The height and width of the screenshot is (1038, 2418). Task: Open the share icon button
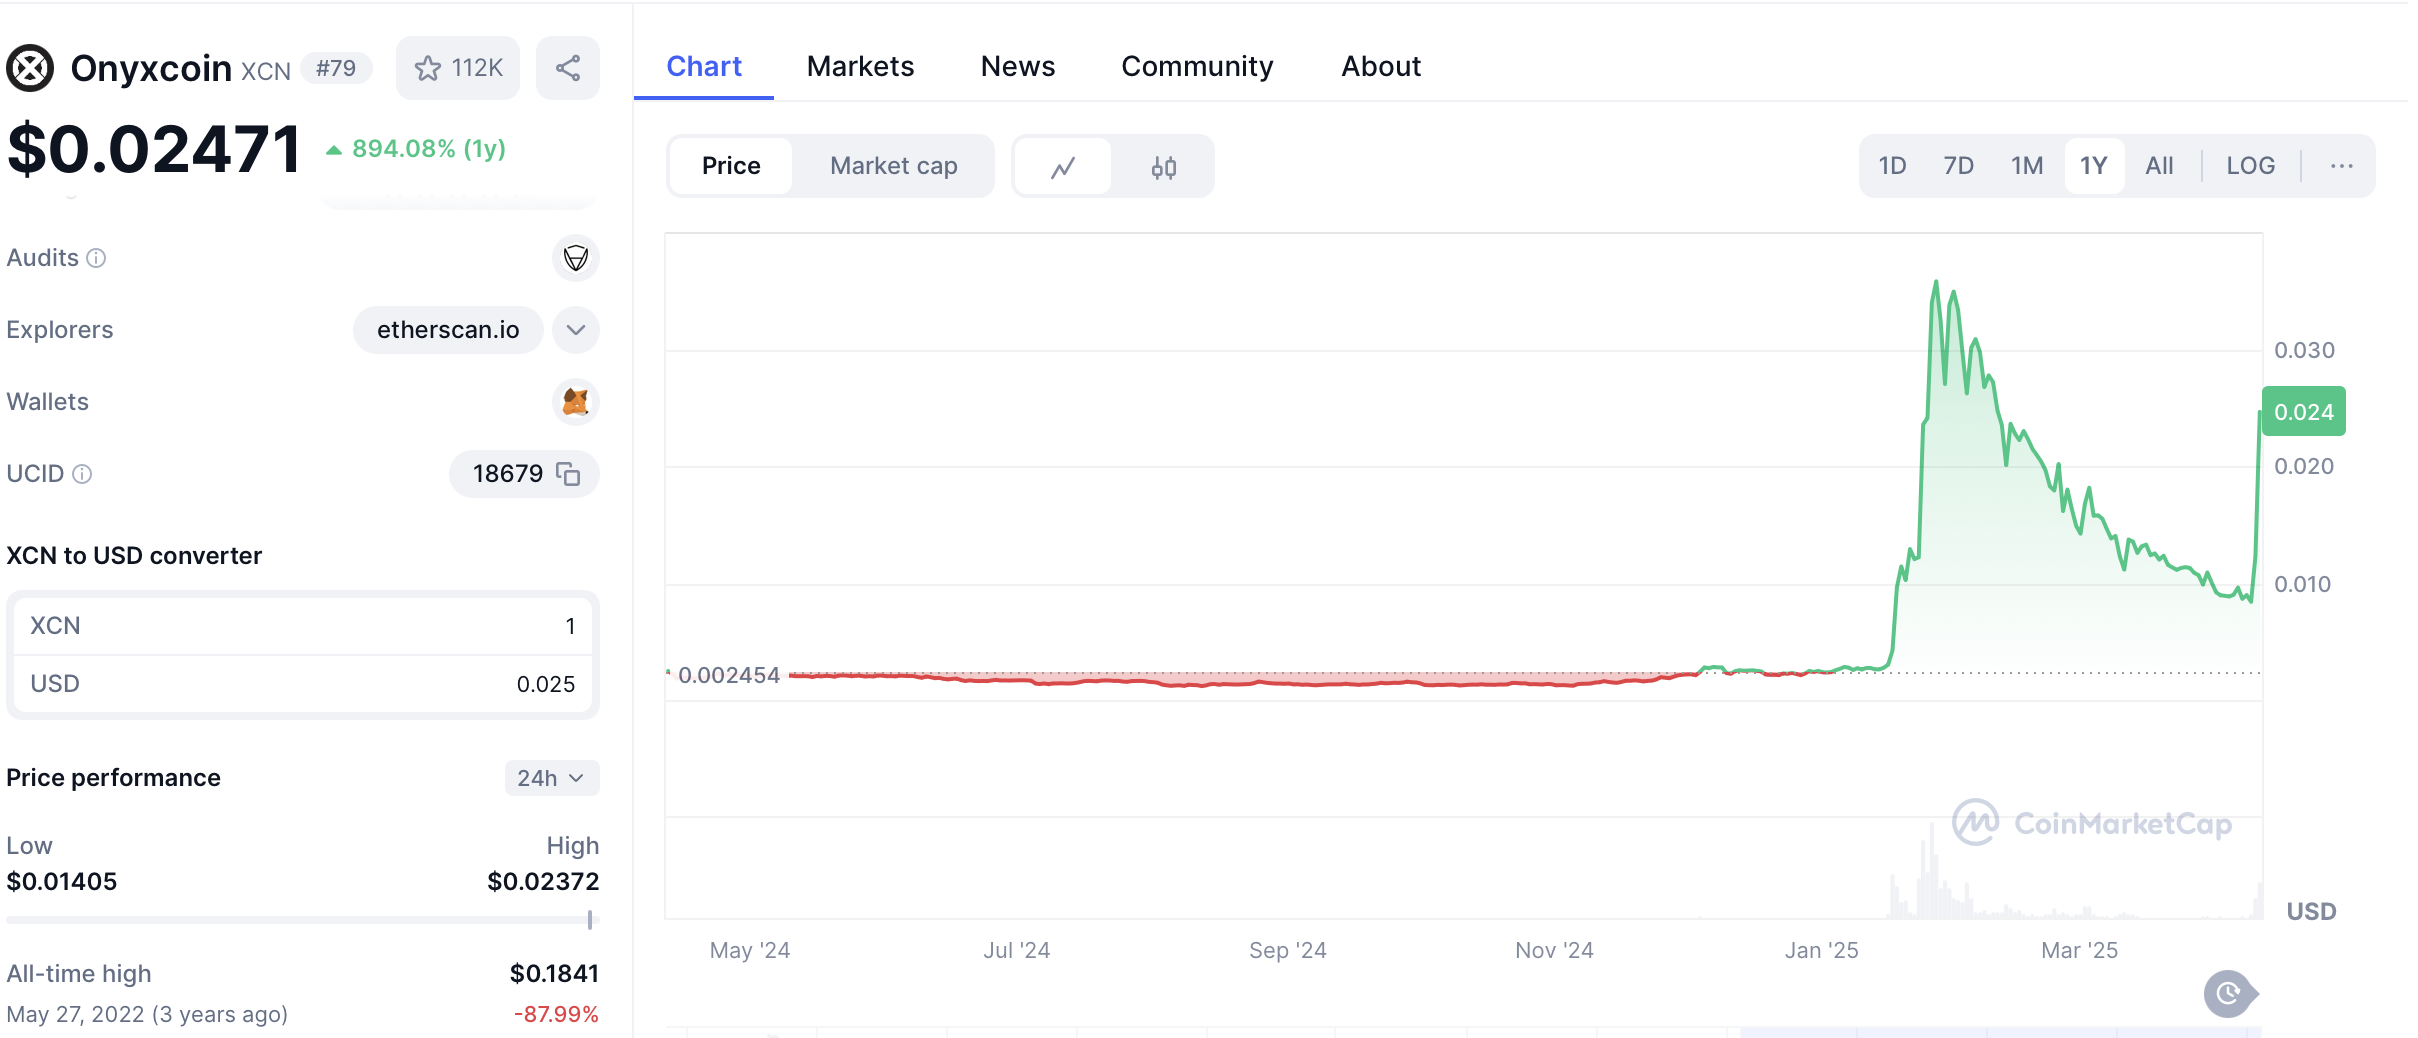[x=568, y=68]
